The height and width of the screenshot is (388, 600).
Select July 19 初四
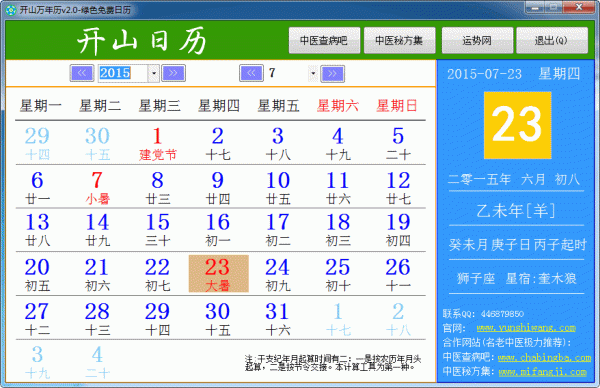coord(398,230)
